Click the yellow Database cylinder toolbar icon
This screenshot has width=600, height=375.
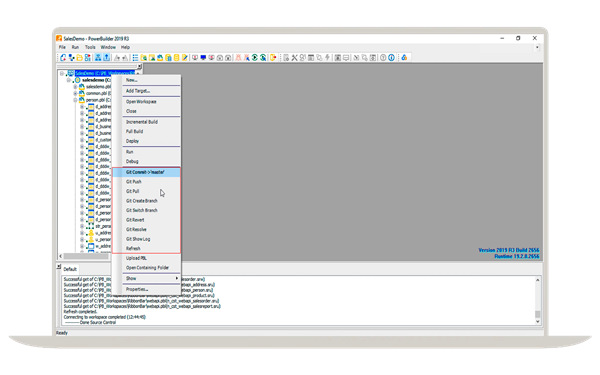[176, 57]
